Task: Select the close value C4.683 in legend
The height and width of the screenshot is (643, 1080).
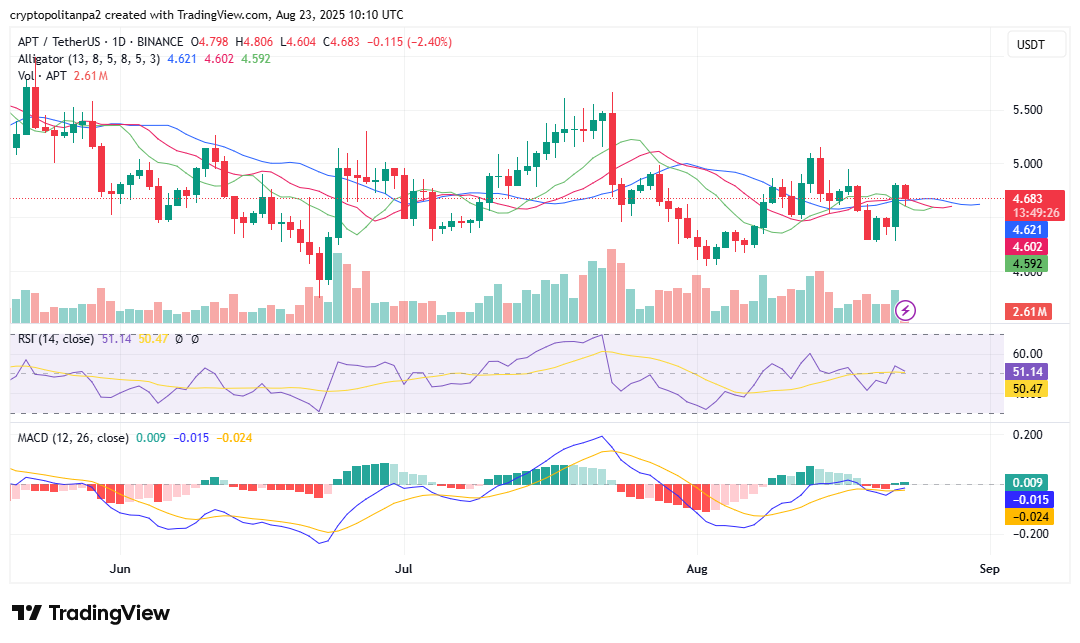Action: pyautogui.click(x=341, y=42)
